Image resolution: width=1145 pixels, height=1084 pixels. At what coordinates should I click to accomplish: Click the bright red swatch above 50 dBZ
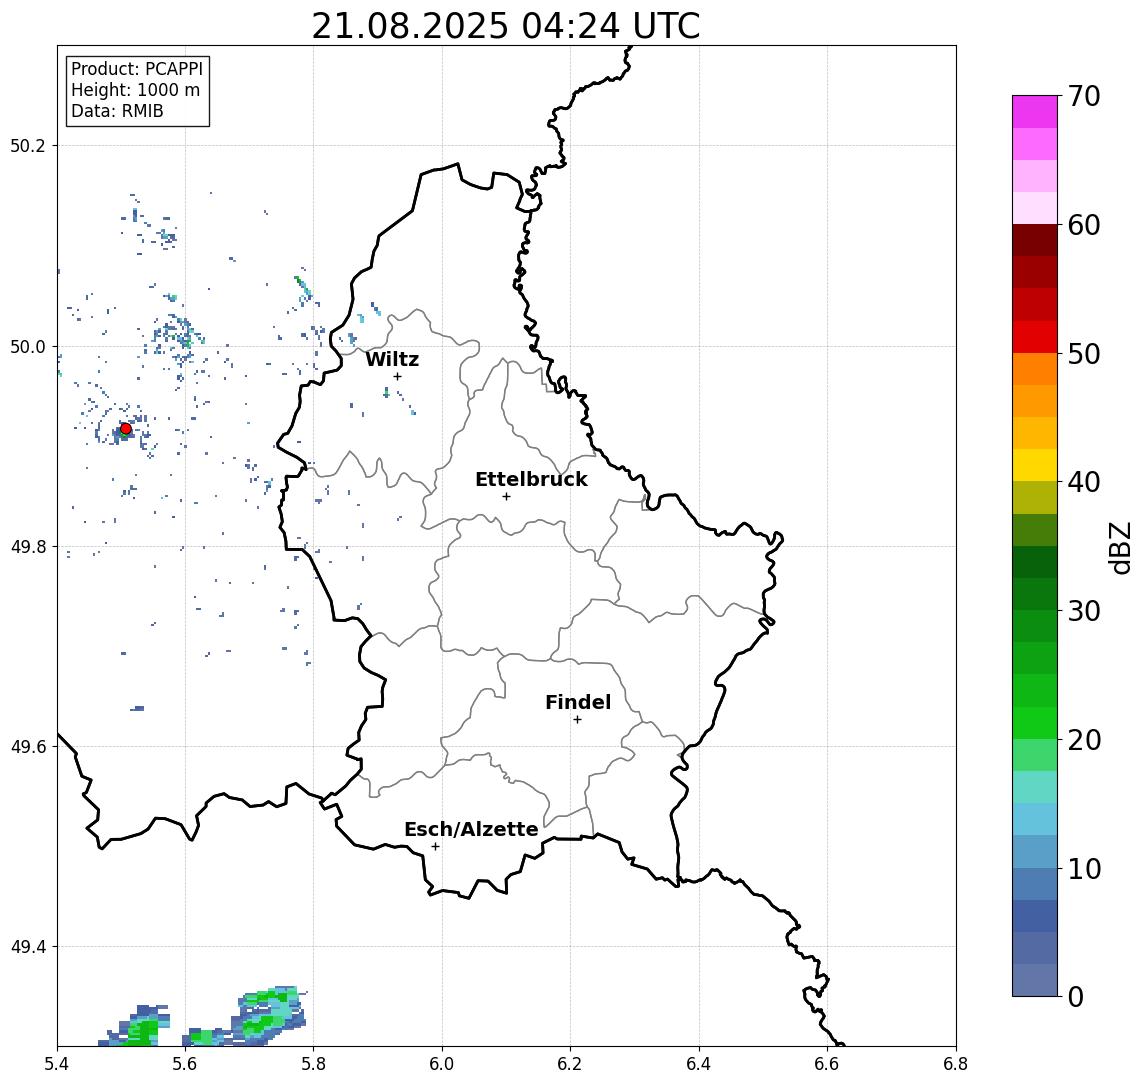coord(1035,337)
